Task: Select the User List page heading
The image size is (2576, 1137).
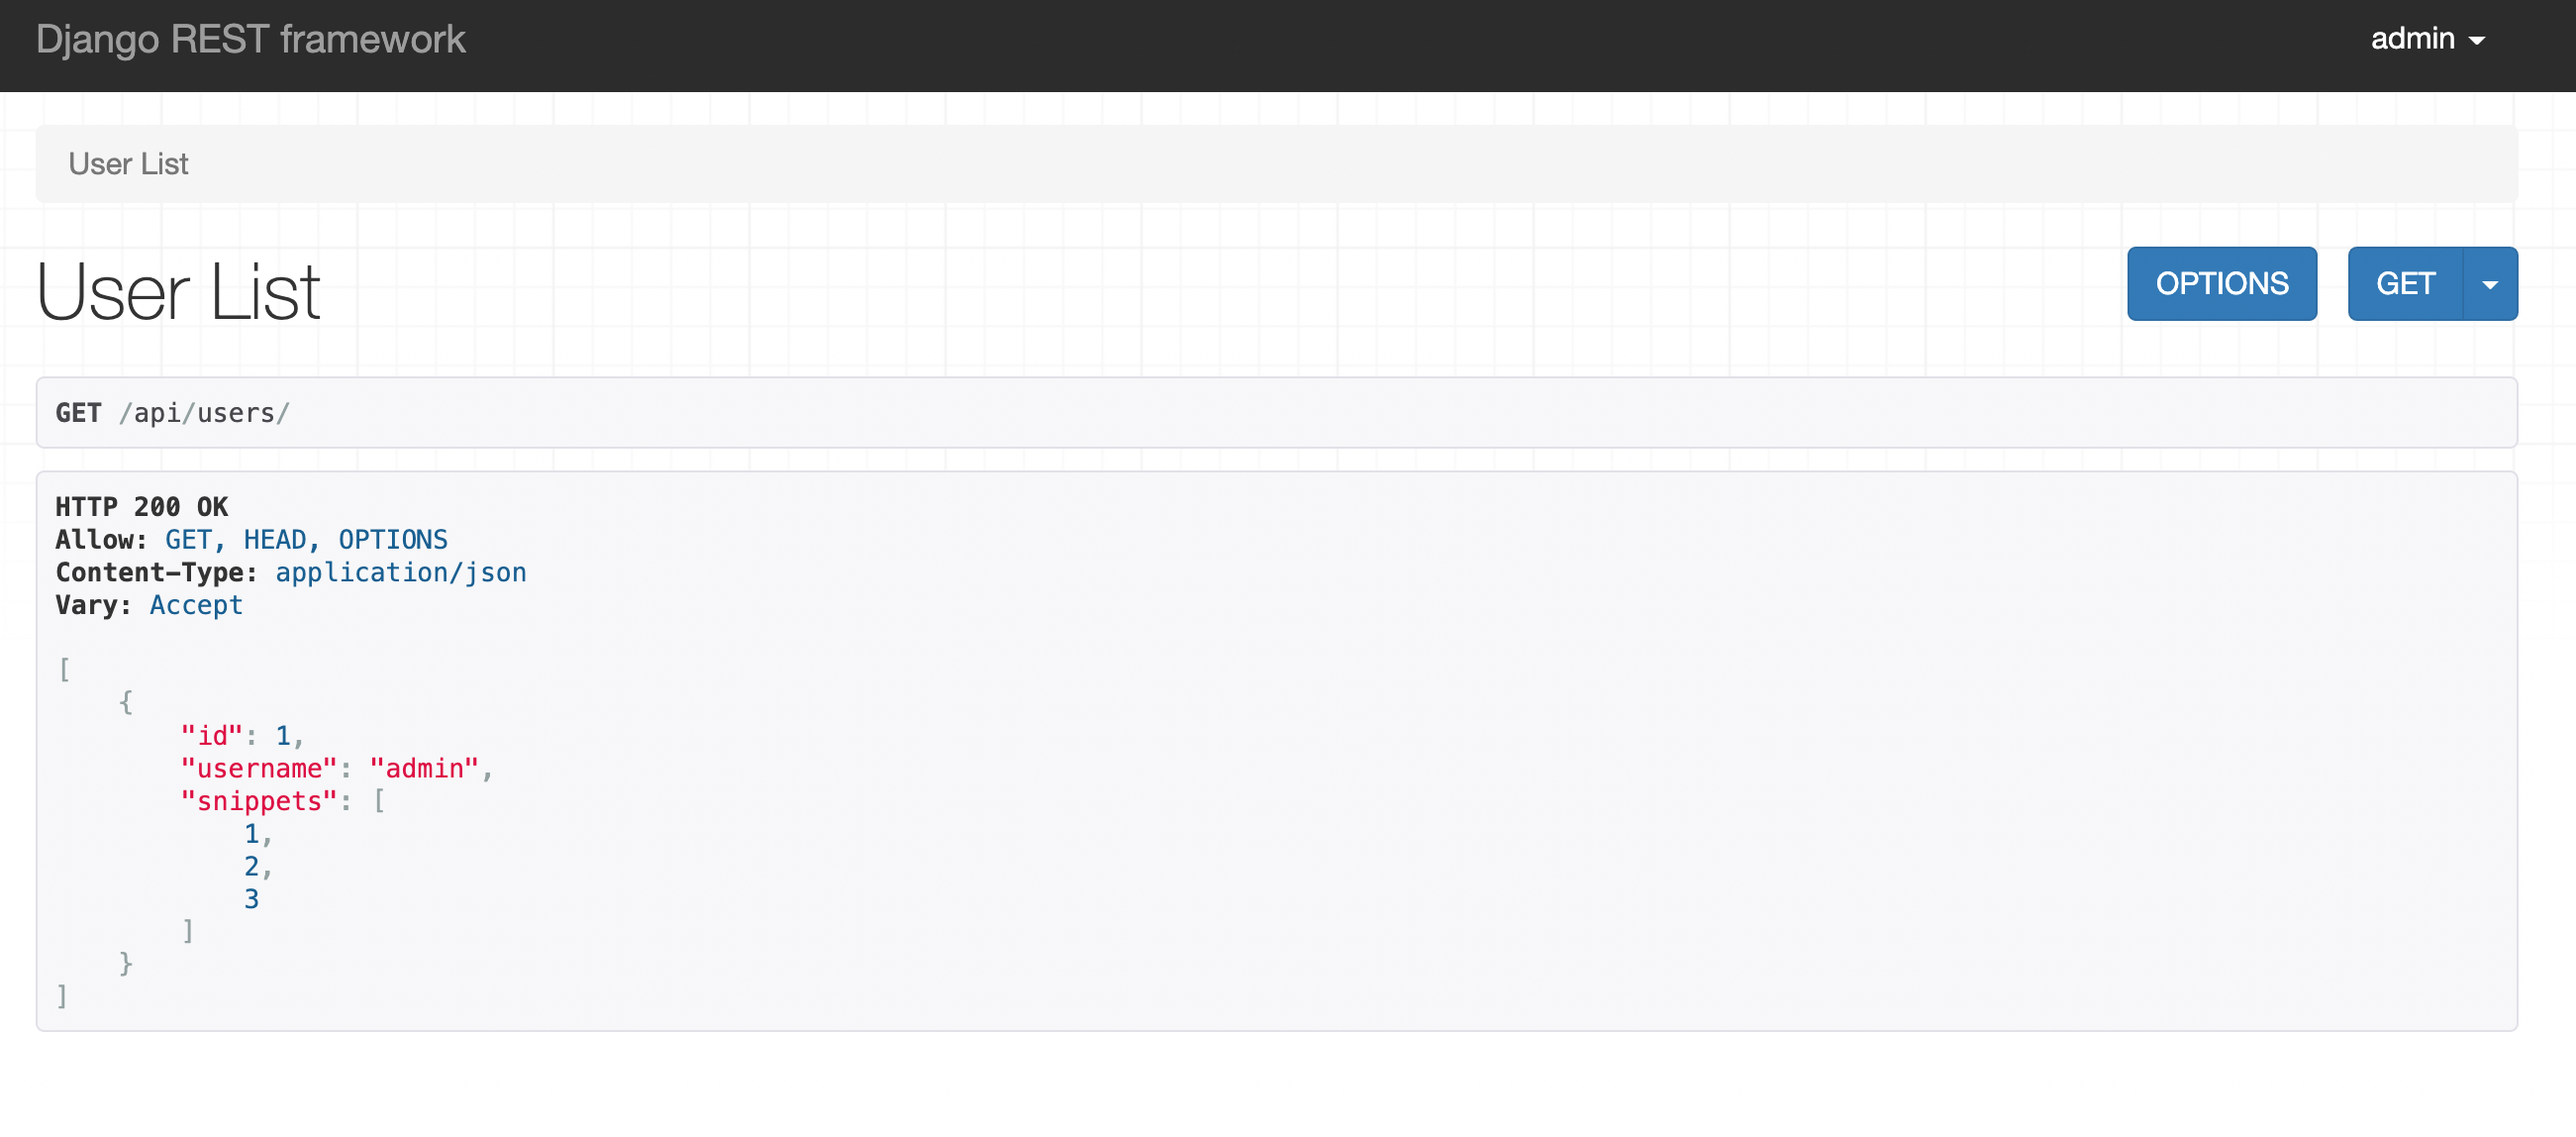Action: 178,292
